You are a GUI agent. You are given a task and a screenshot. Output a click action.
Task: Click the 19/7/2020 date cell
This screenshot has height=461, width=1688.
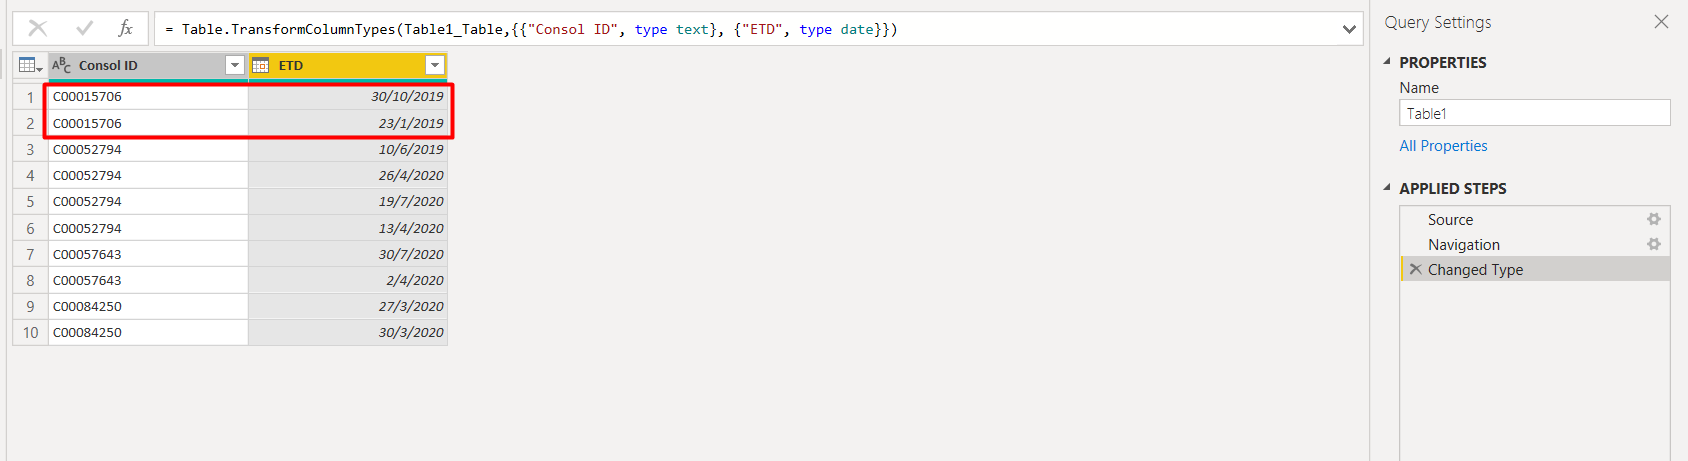point(348,201)
